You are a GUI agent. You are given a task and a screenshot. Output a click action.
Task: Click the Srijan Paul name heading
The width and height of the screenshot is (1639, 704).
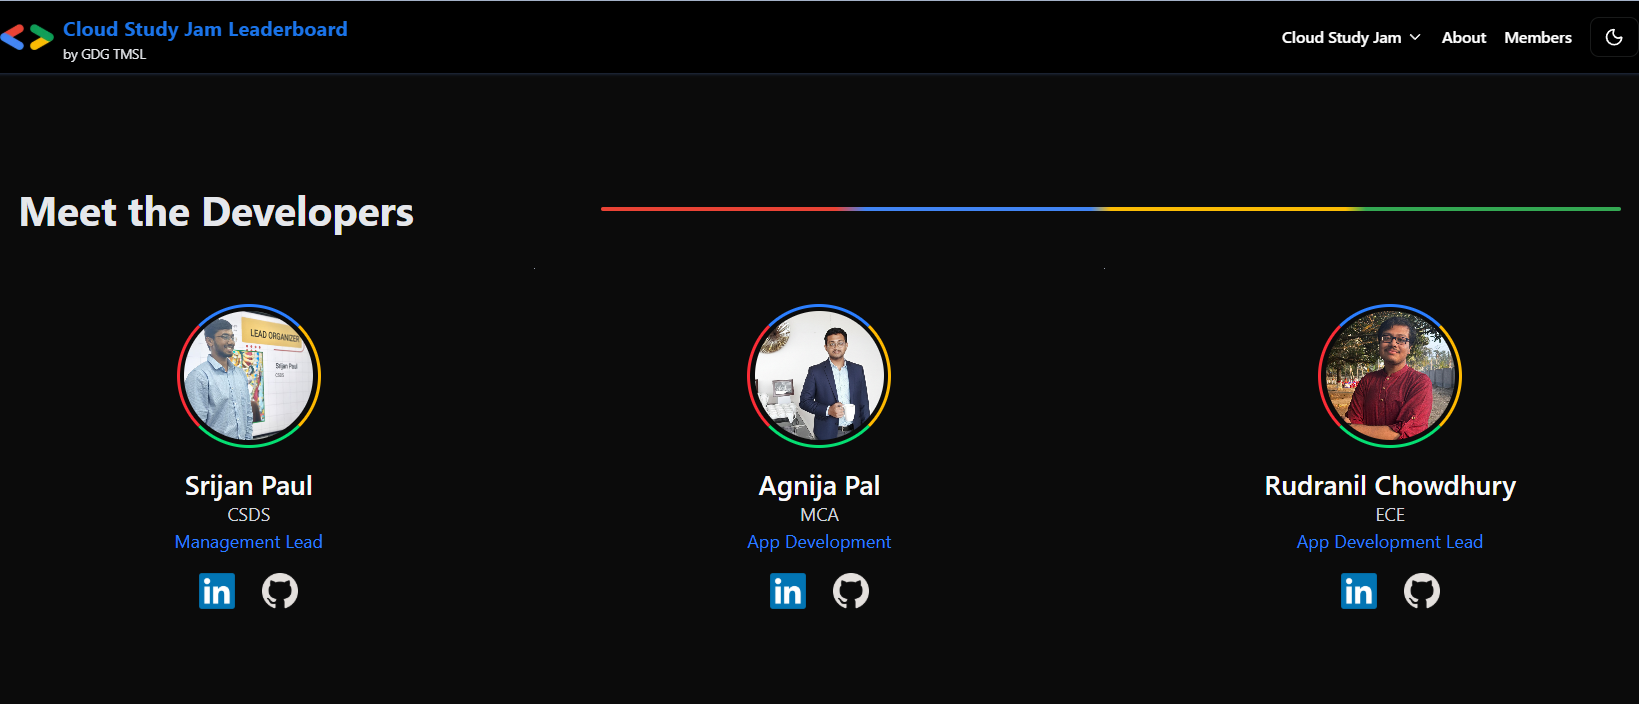click(x=248, y=486)
